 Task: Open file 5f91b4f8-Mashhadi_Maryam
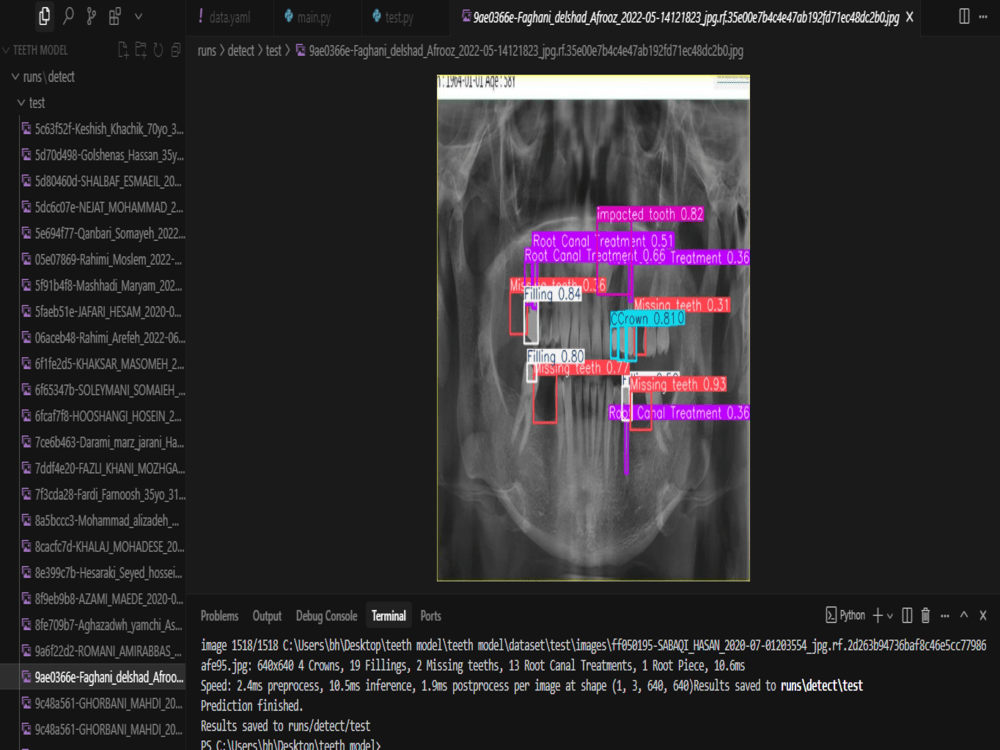(x=102, y=286)
